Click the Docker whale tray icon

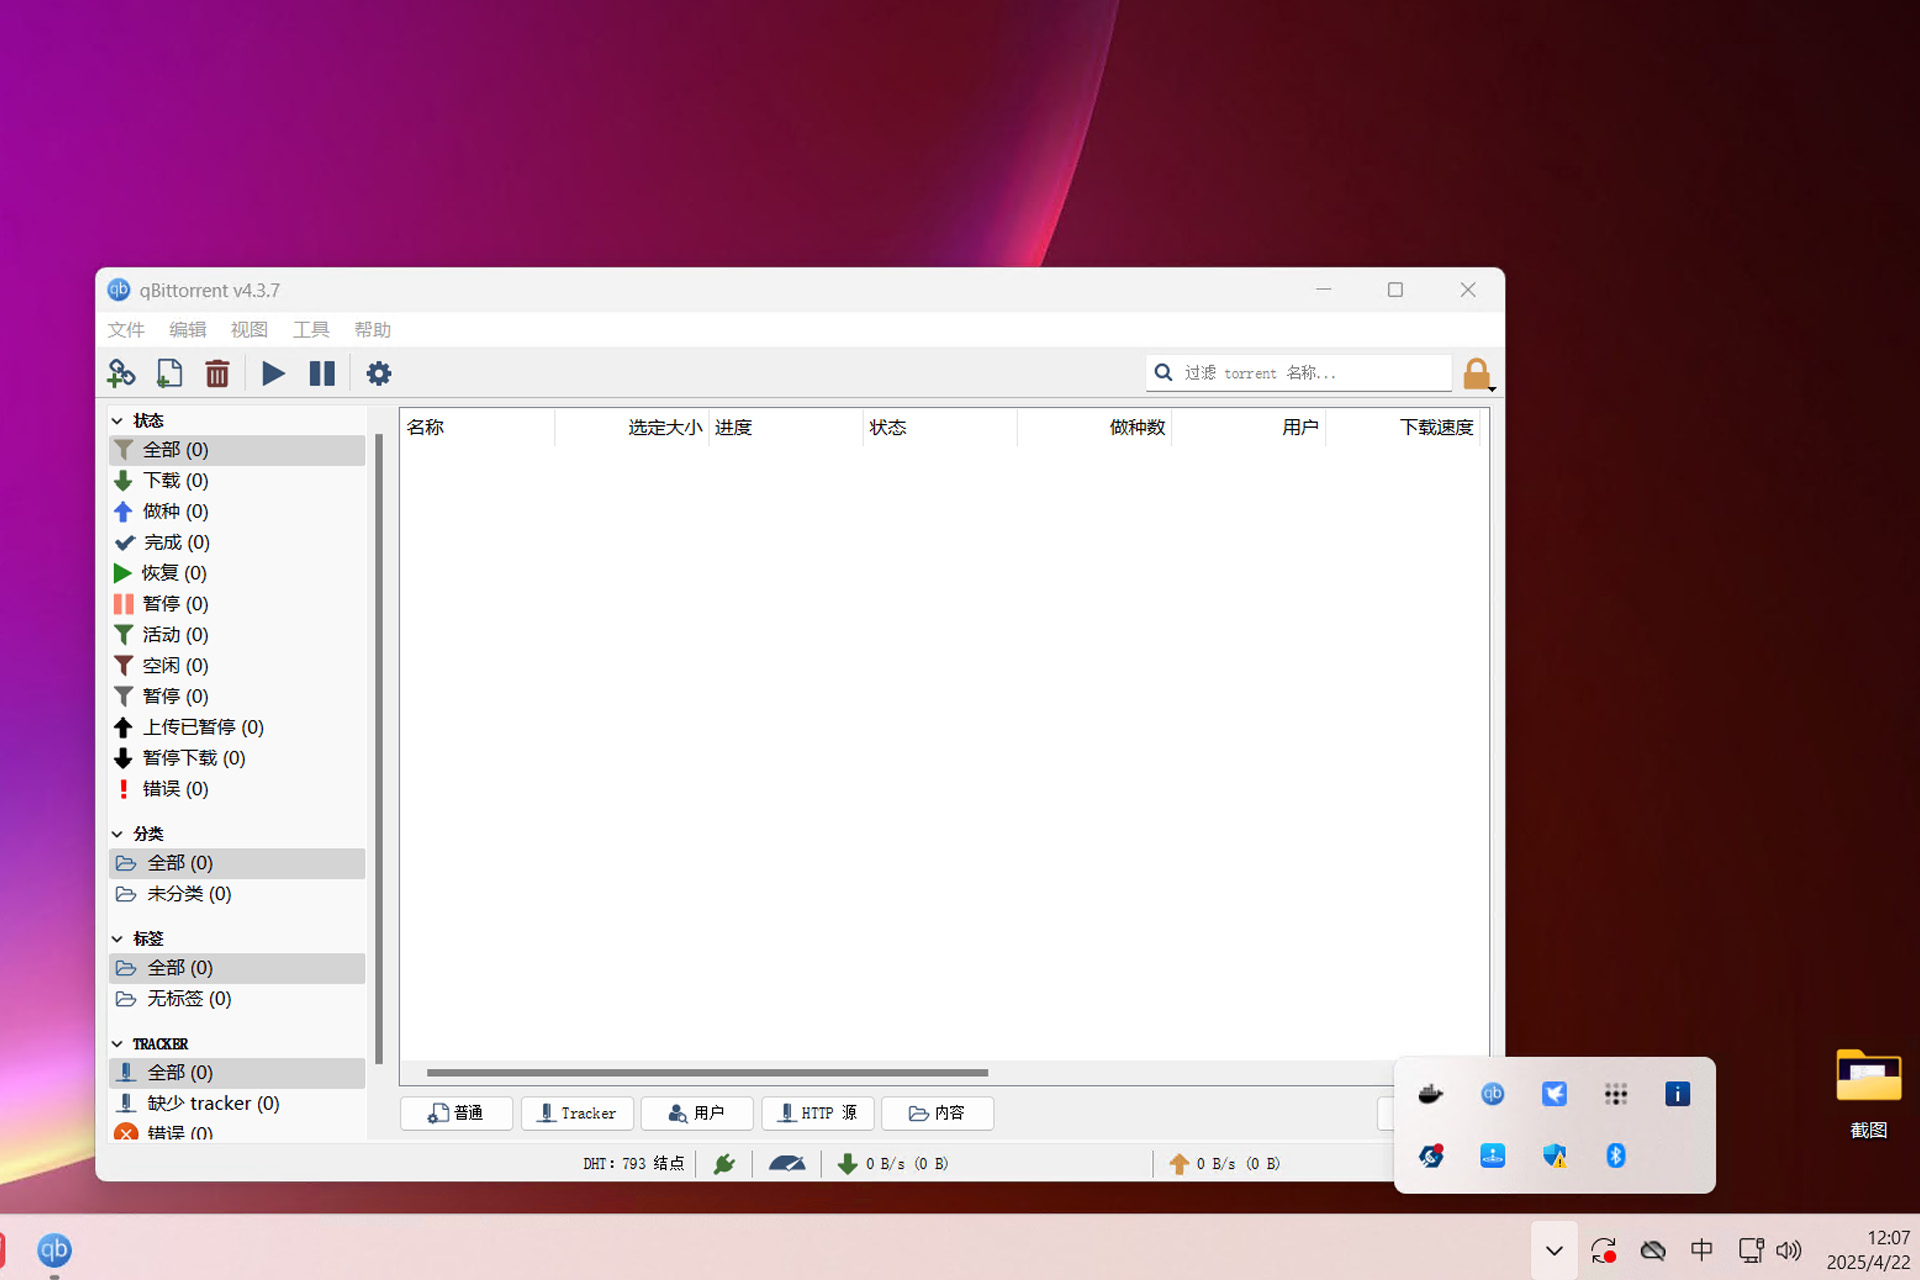coord(1431,1094)
